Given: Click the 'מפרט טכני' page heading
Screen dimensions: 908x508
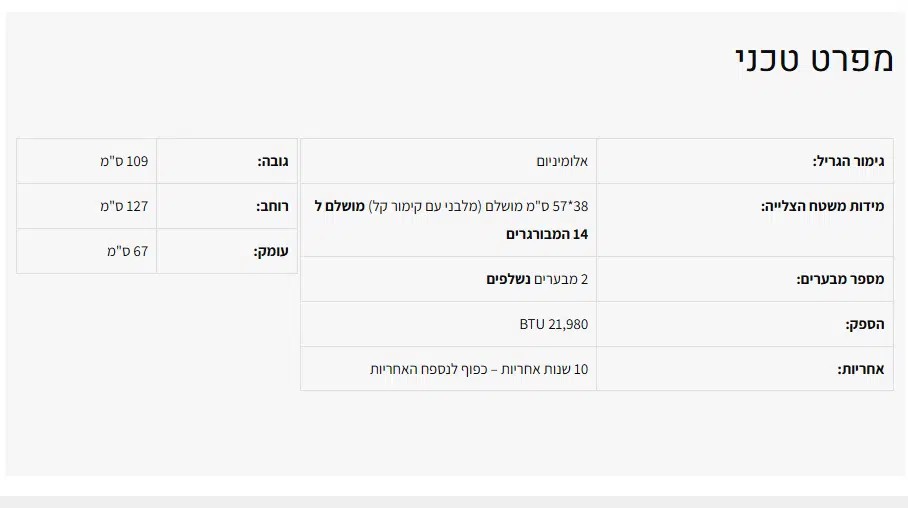Looking at the screenshot, I should point(813,61).
